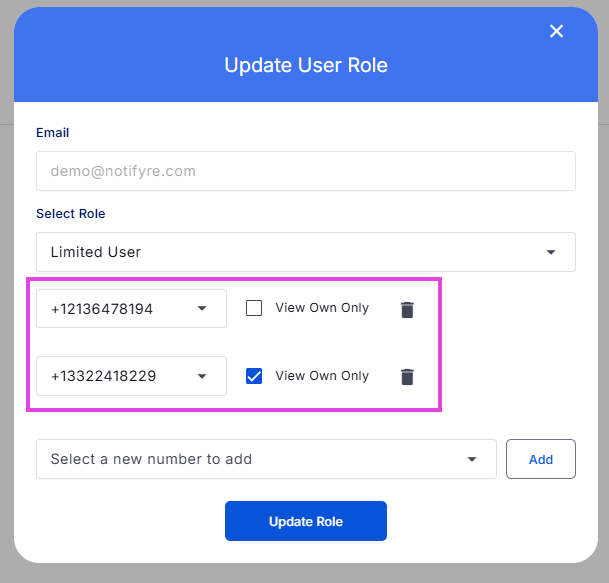Open the Limited User role dropdown
609x583 pixels.
(306, 252)
